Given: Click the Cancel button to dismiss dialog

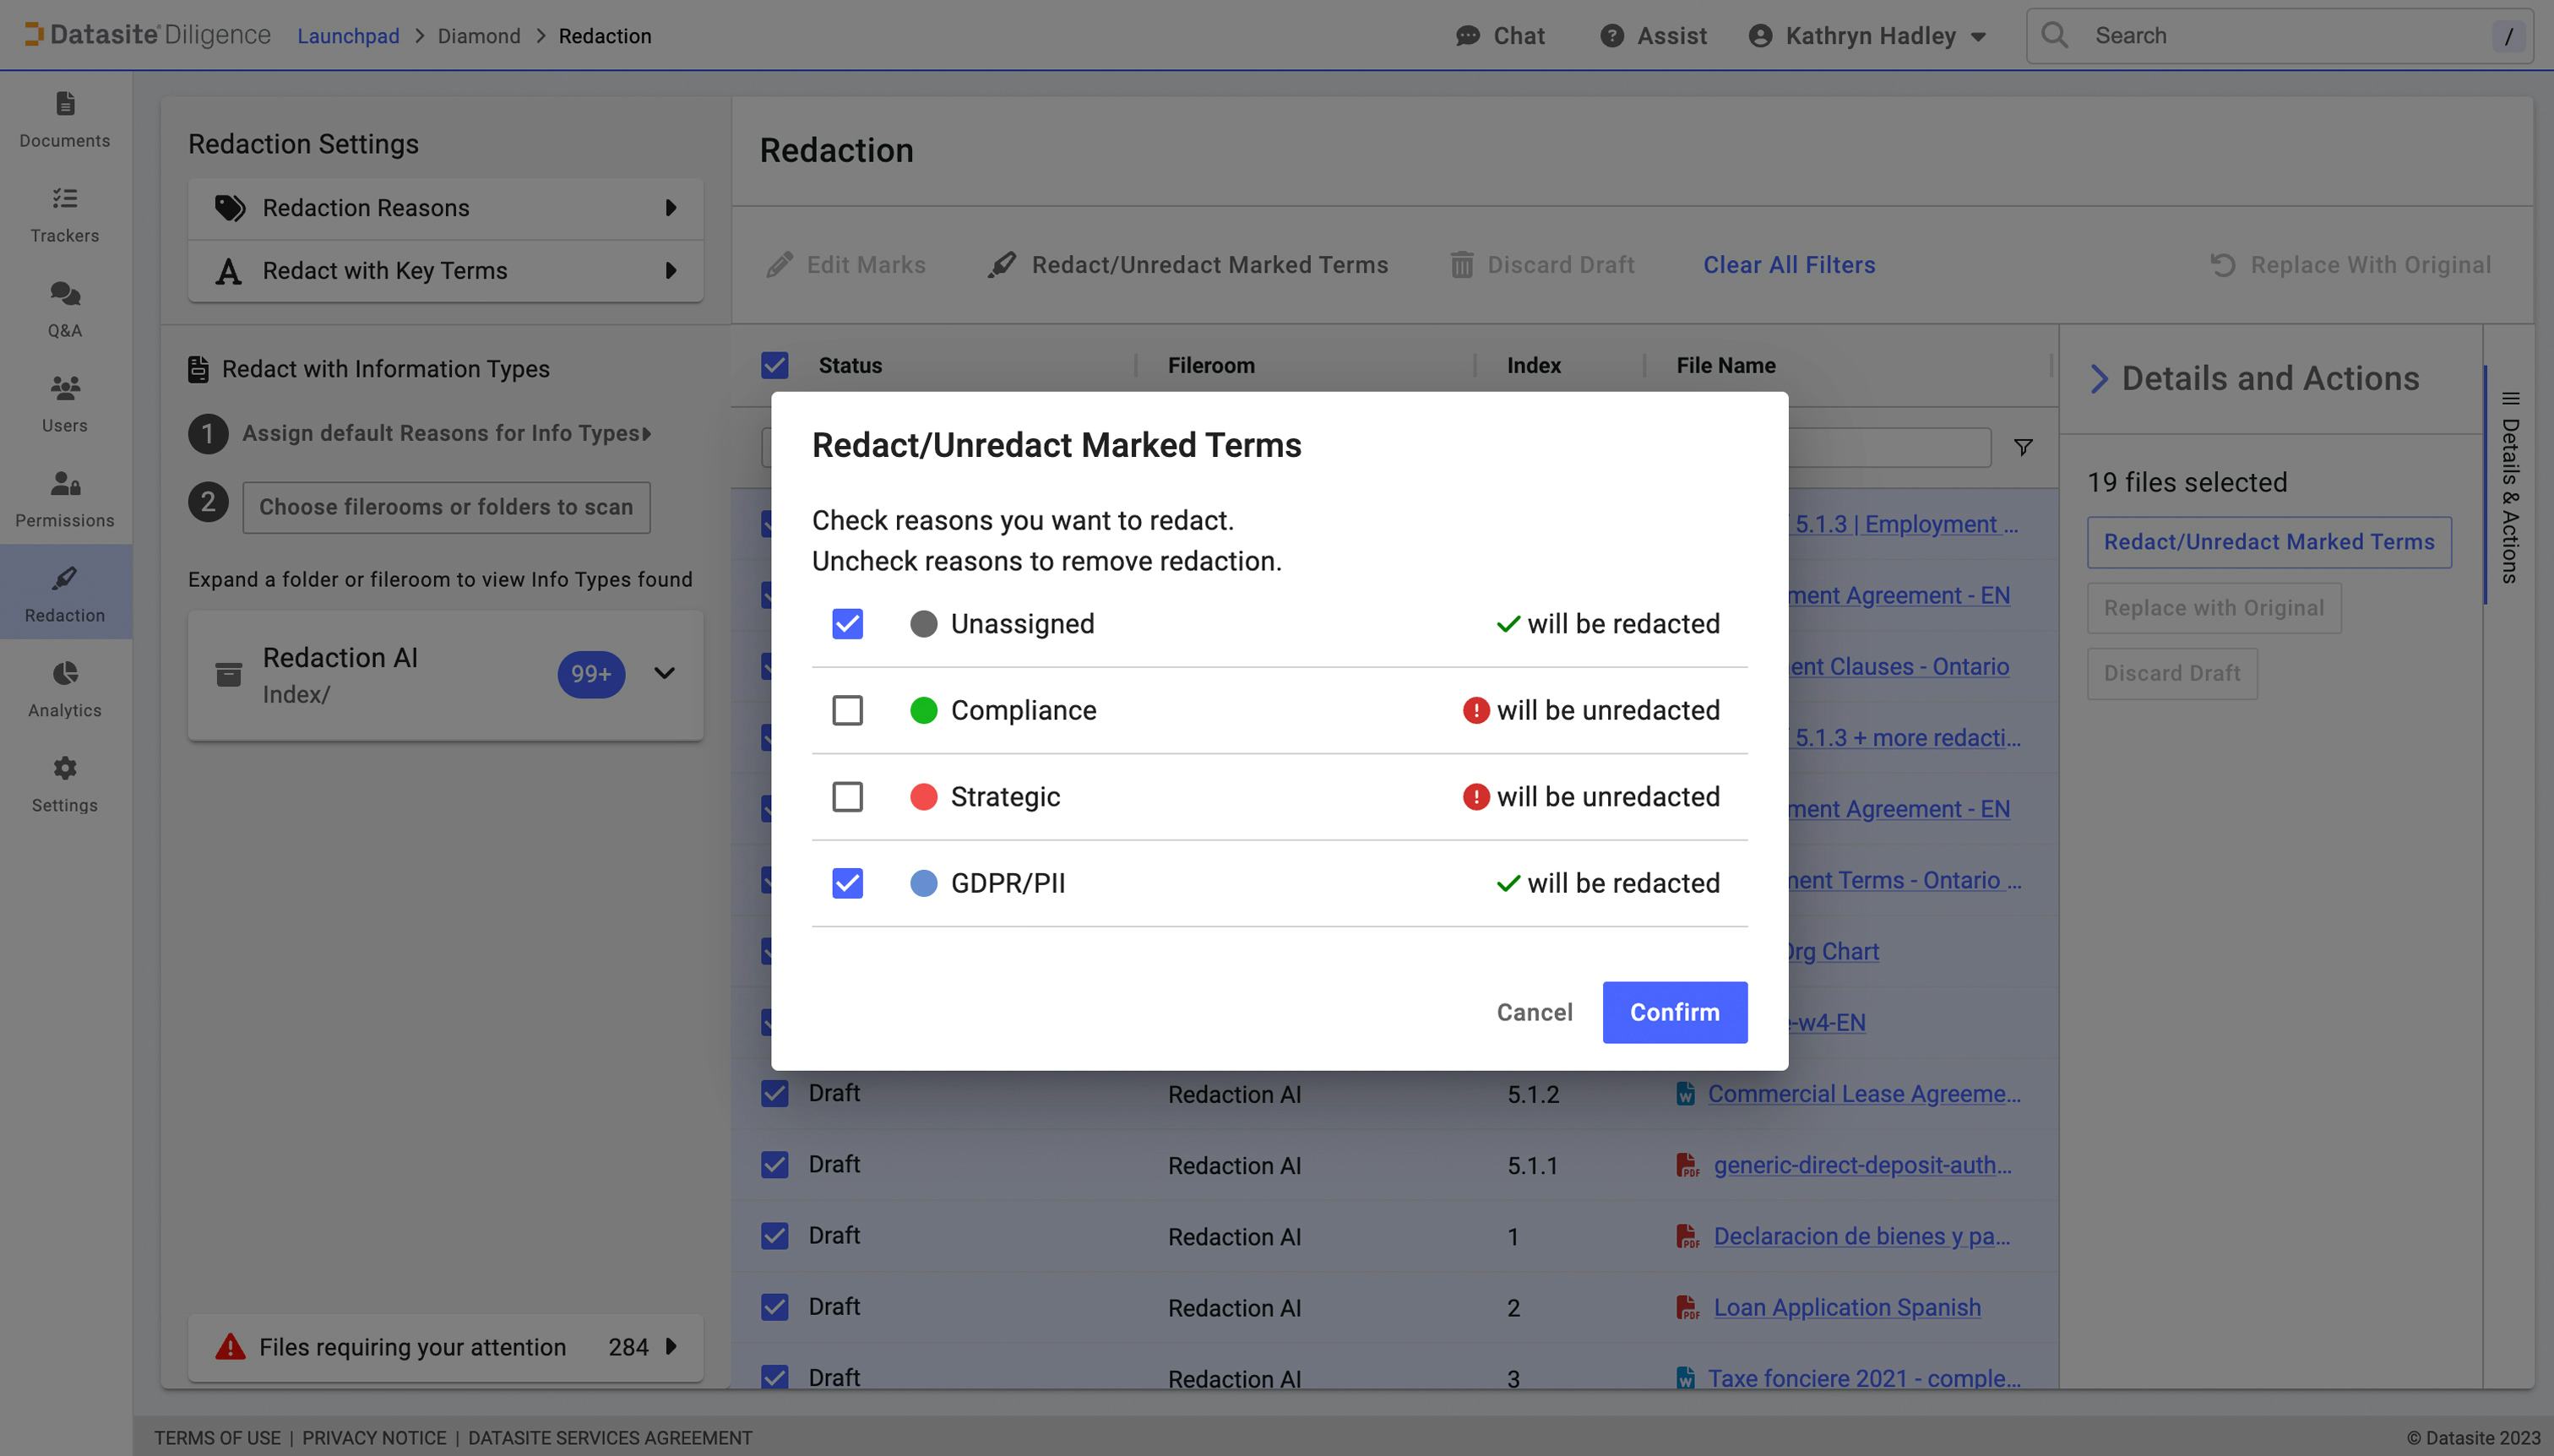Looking at the screenshot, I should (x=1533, y=1012).
